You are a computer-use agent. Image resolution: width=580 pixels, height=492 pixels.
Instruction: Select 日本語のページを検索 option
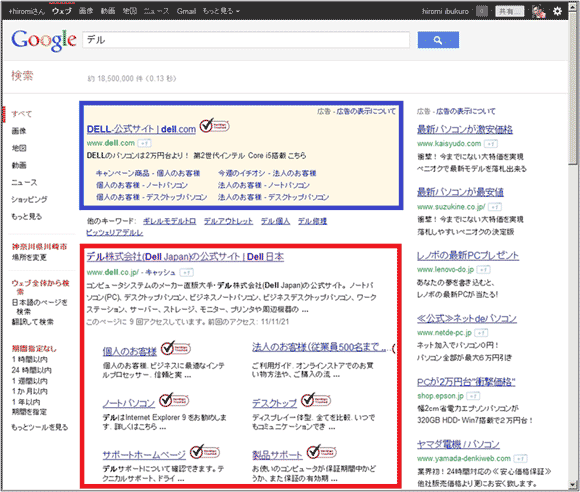(40, 307)
